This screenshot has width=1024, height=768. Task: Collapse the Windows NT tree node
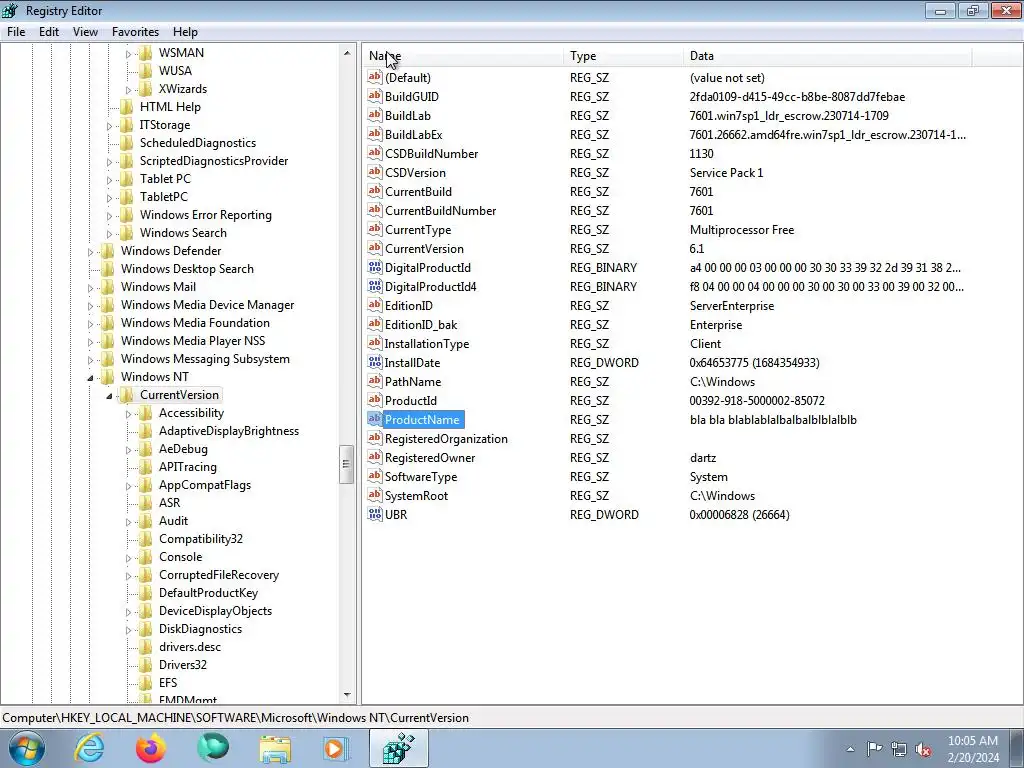[91, 377]
